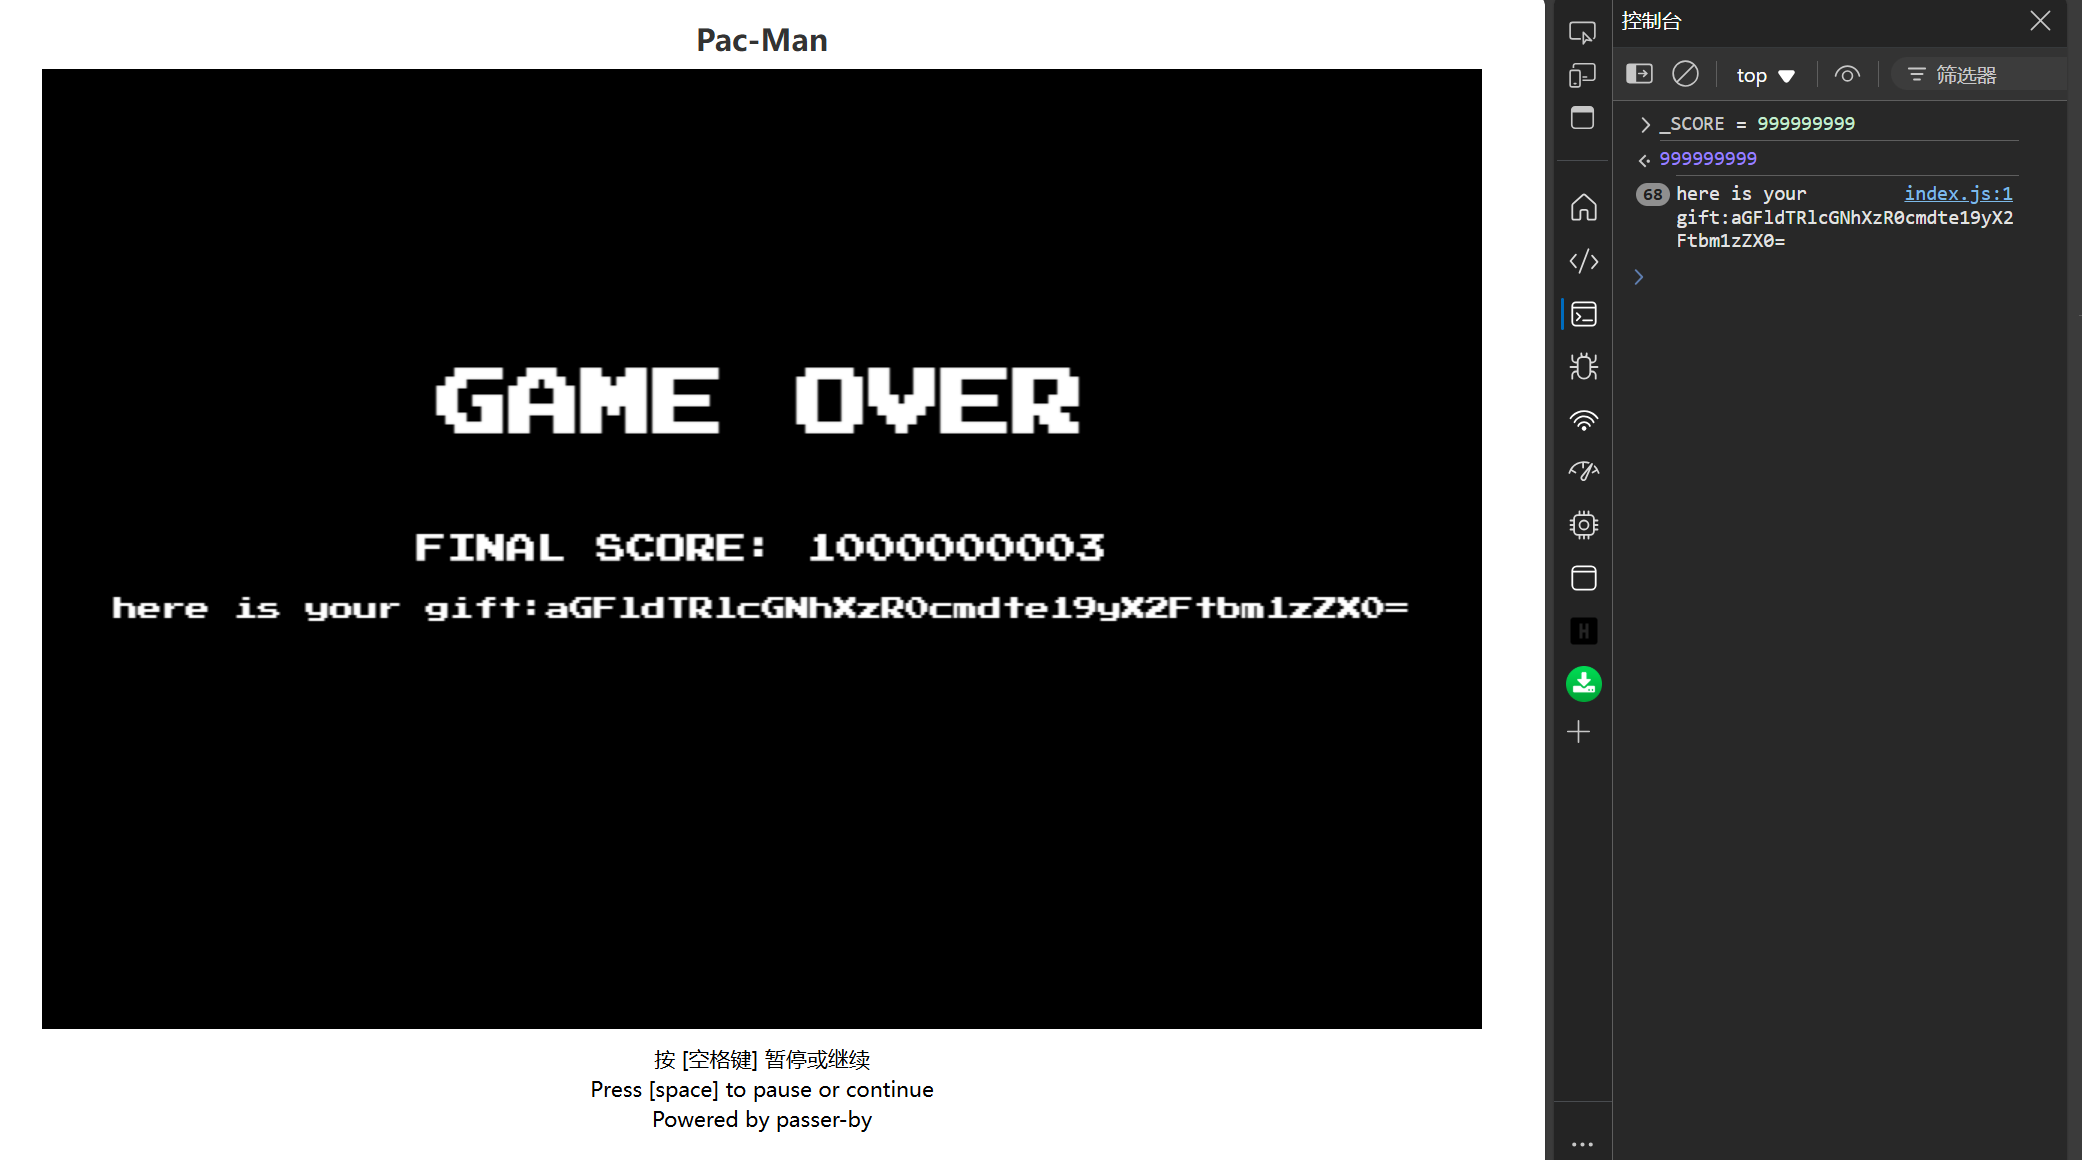
Task: Open the Sources bug icon
Action: [x=1583, y=367]
